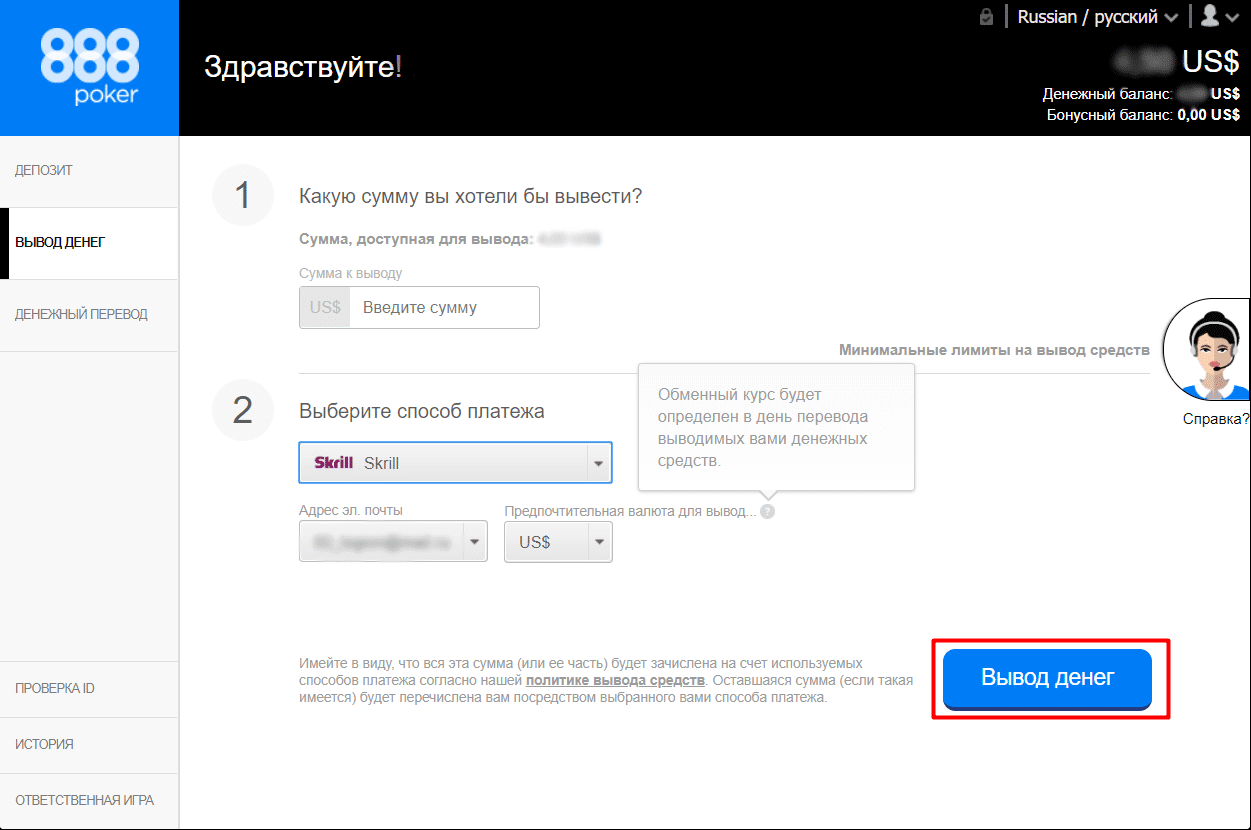
Task: Click the Skrill logo in payment selector
Action: 333,463
